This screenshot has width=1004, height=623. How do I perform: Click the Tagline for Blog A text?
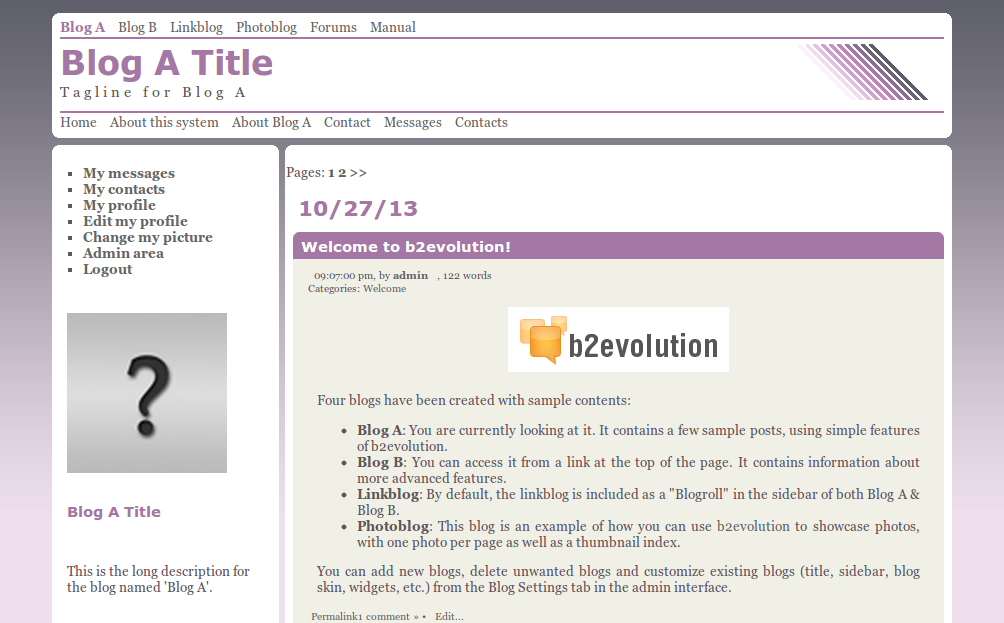(153, 93)
